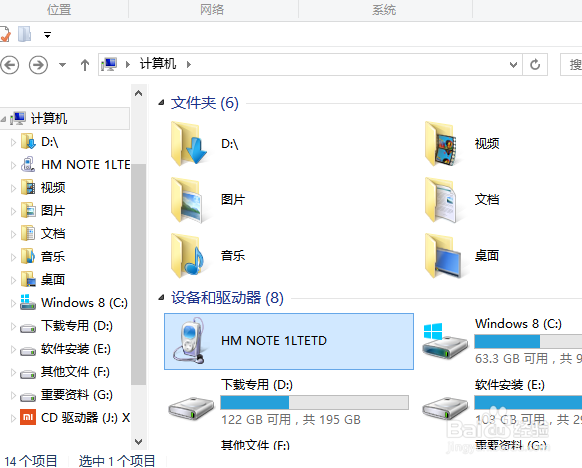The height and width of the screenshot is (468, 582).
Task: Select CD 驱动器 (J:) in navigation tree
Action: coord(85,418)
